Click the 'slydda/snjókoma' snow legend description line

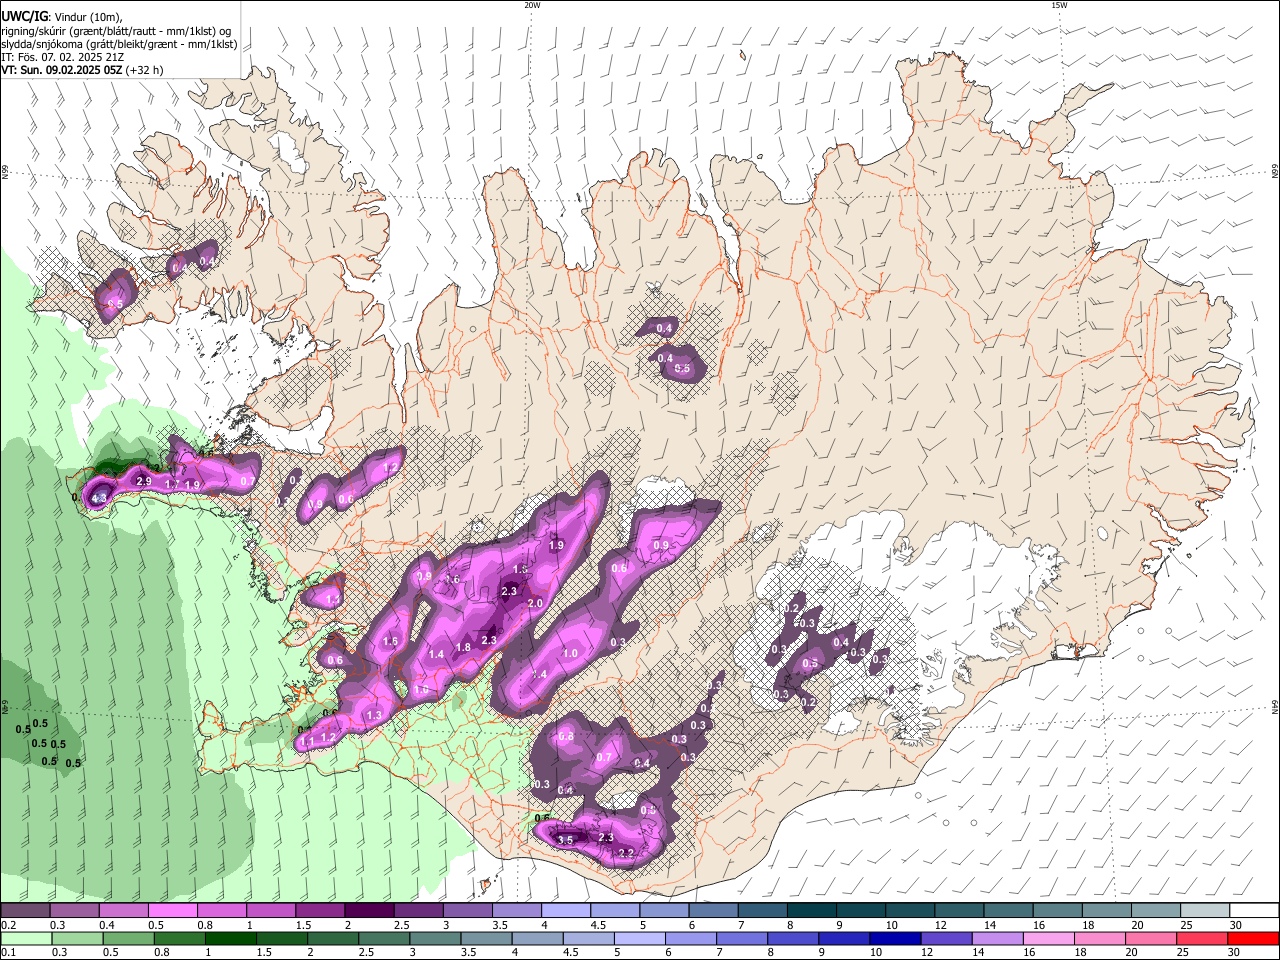click(119, 44)
